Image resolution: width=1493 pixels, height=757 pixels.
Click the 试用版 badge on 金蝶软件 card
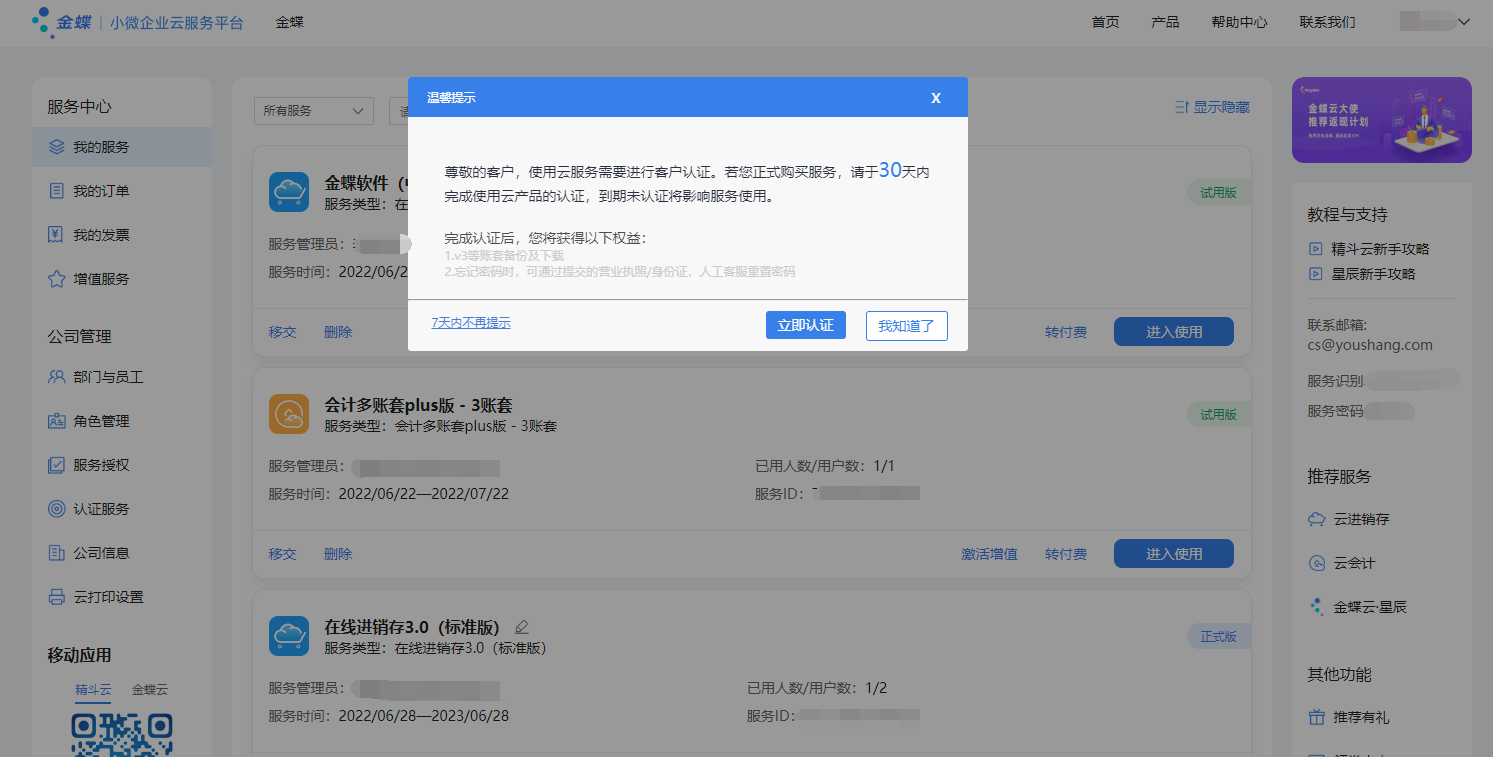click(x=1218, y=193)
